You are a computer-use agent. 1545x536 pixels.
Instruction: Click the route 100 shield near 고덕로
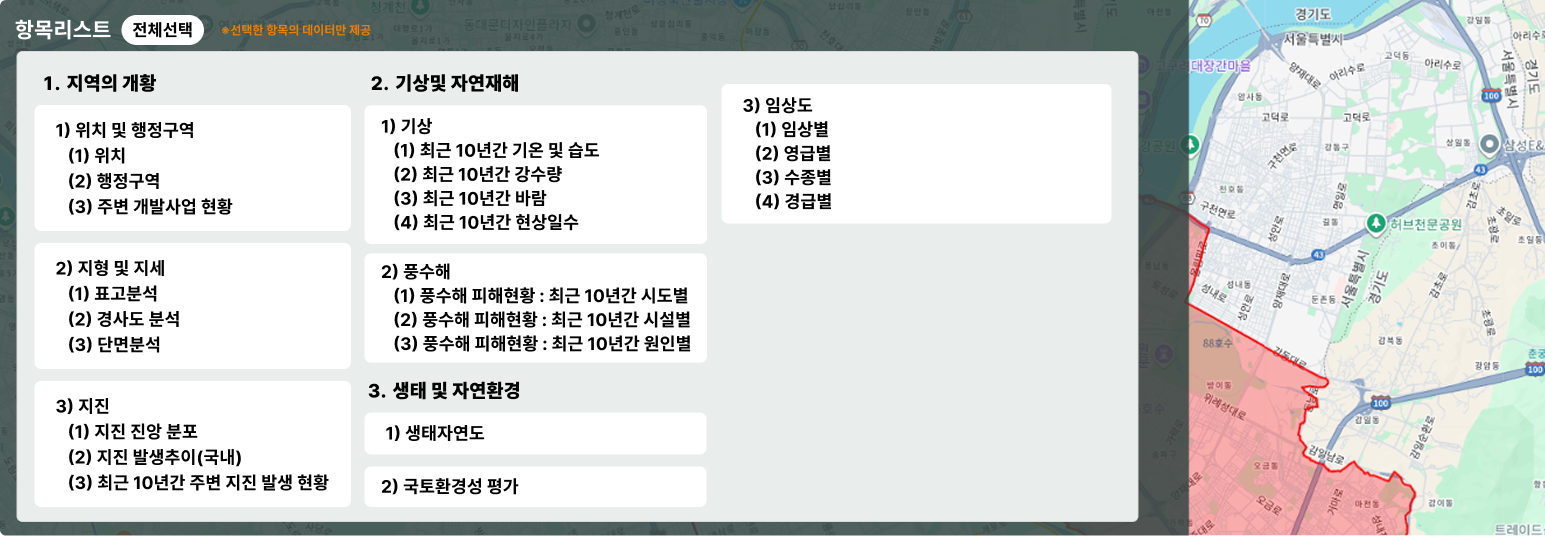pyautogui.click(x=1491, y=95)
